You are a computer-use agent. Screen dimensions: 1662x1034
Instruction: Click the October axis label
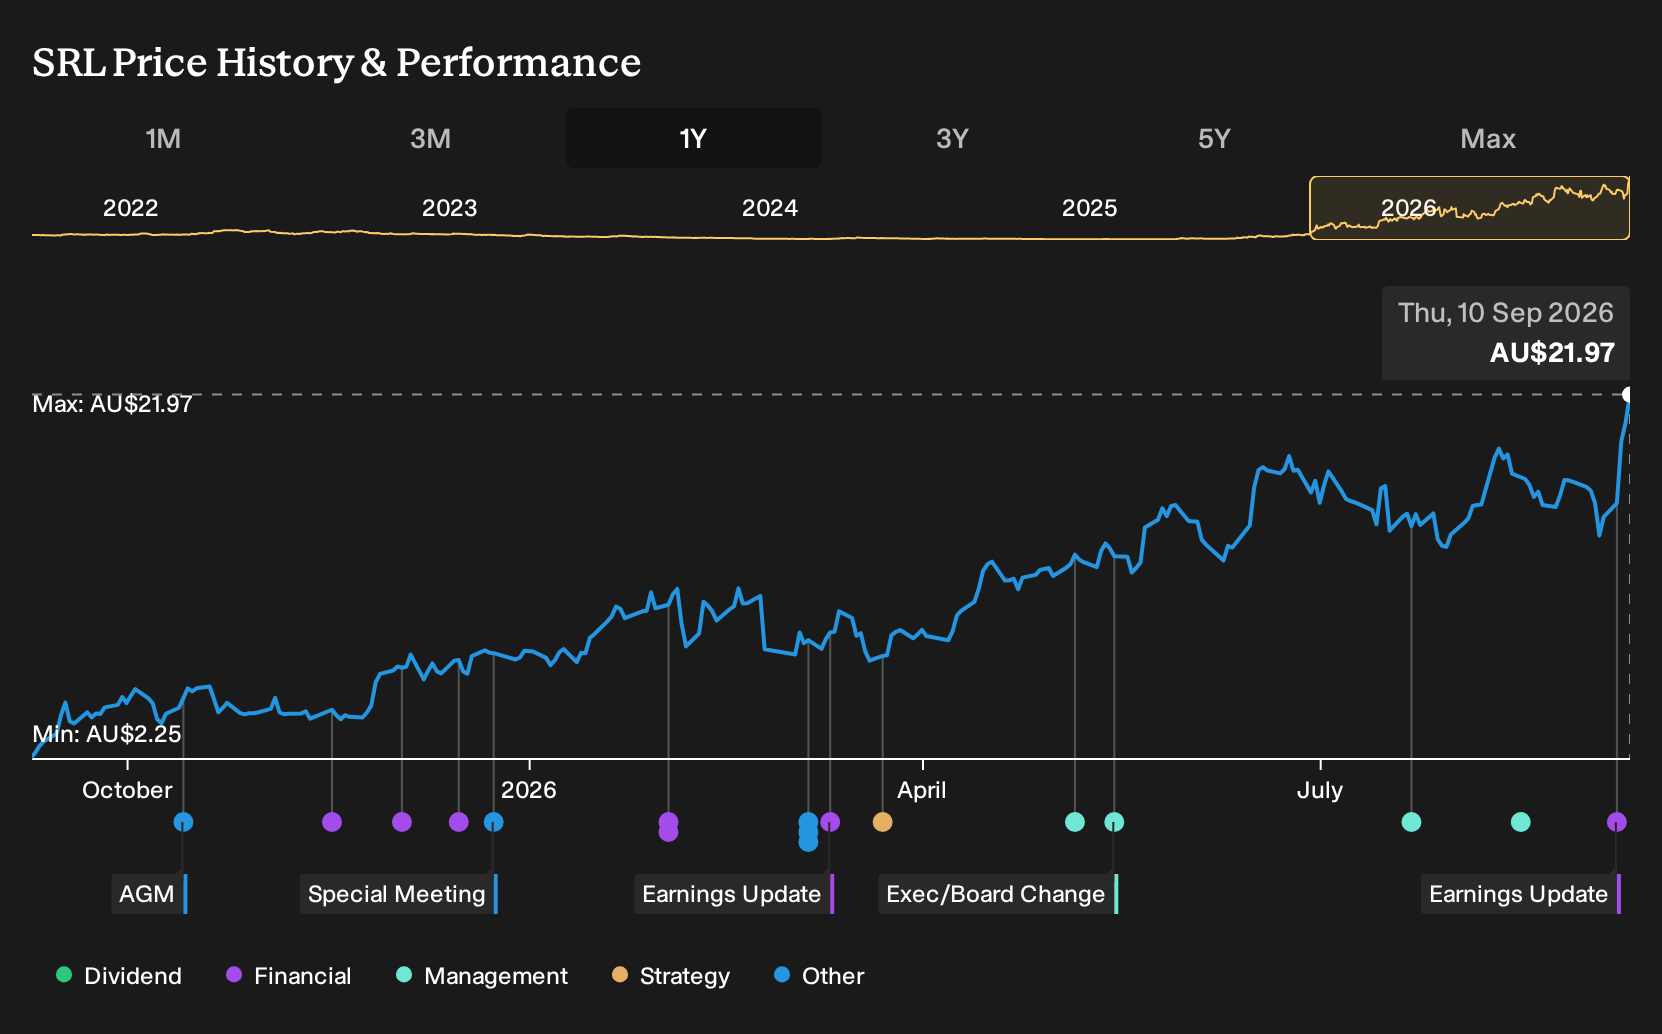coord(127,790)
